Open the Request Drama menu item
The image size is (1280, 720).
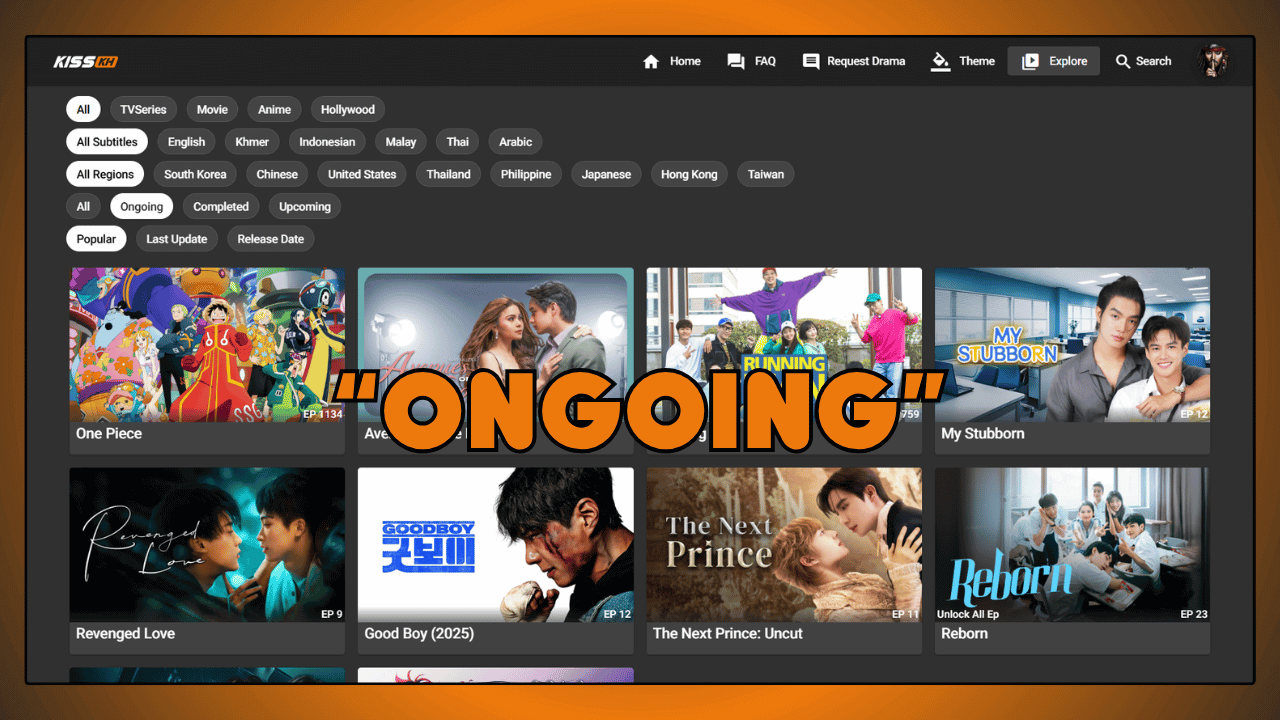point(865,62)
